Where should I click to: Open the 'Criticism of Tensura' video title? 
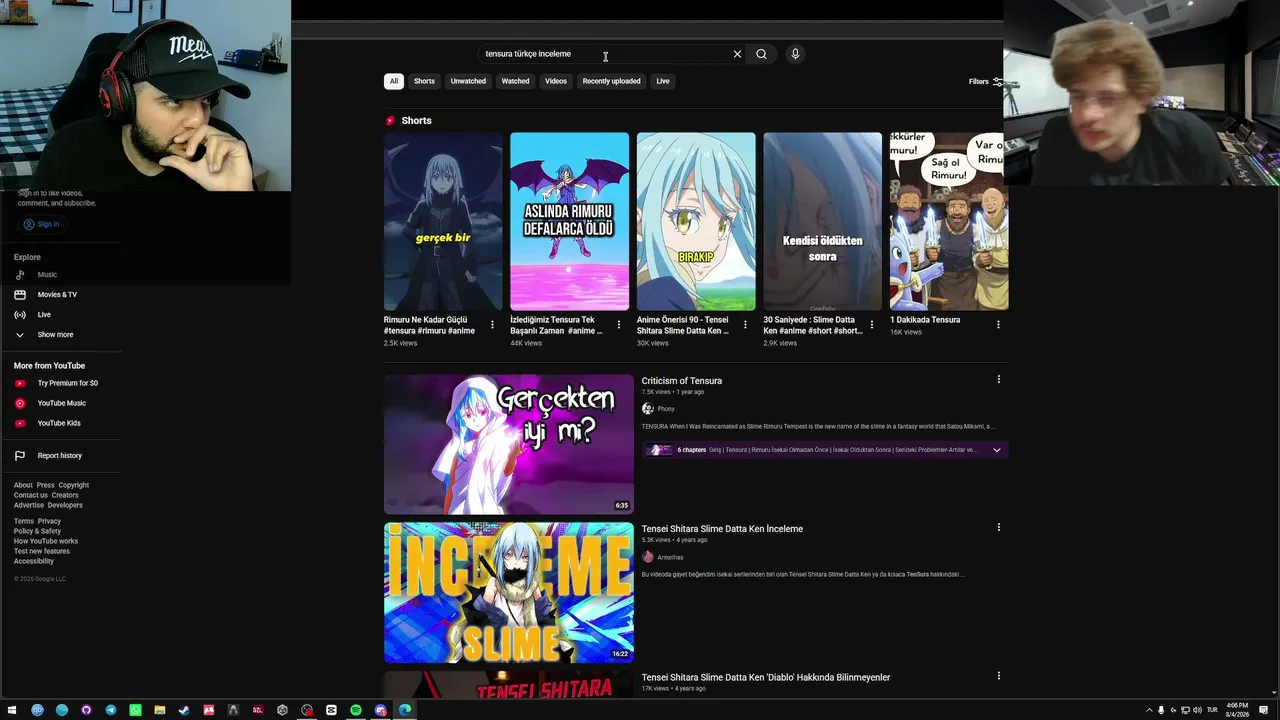[x=682, y=381]
